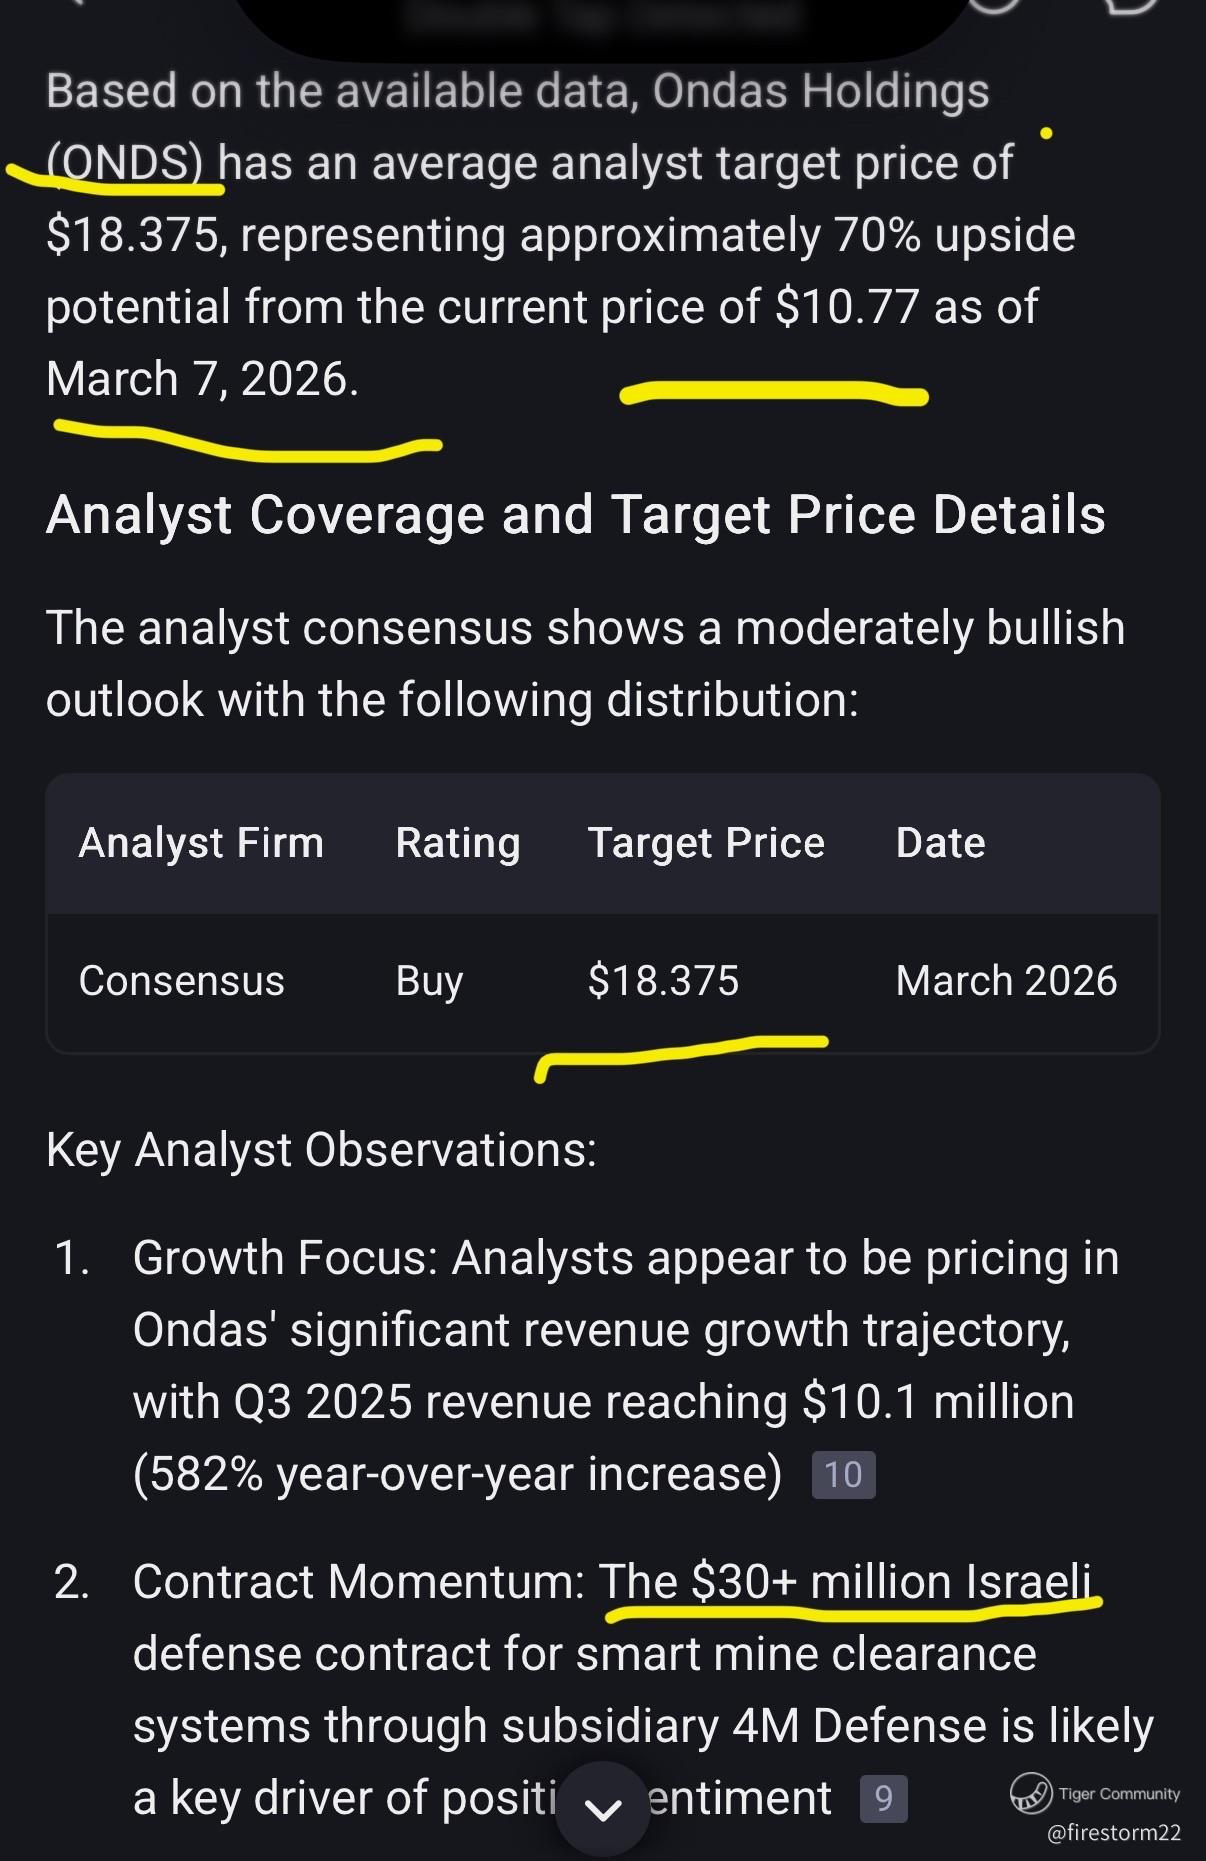Screen dimensions: 1206x1861
Task: Click the Tiger Community watermark text
Action: point(1119,1794)
